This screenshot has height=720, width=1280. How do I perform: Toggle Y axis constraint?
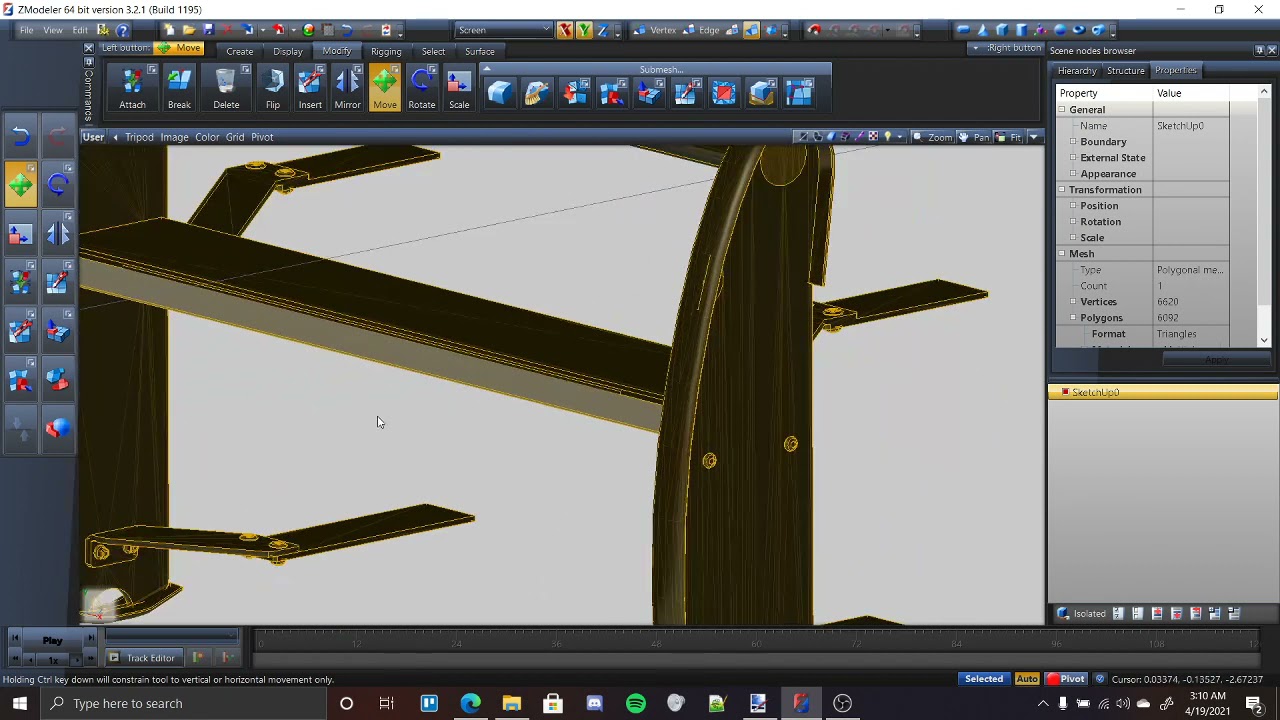(584, 30)
